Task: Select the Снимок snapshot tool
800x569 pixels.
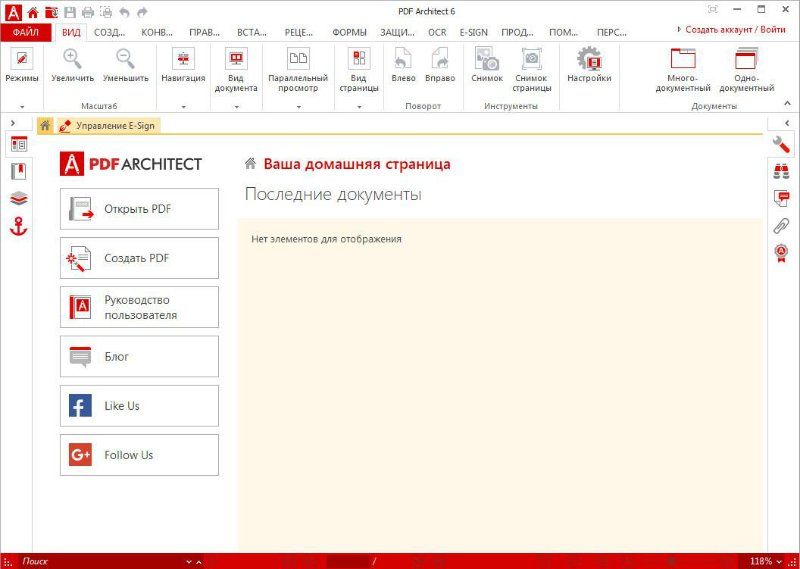Action: 487,65
